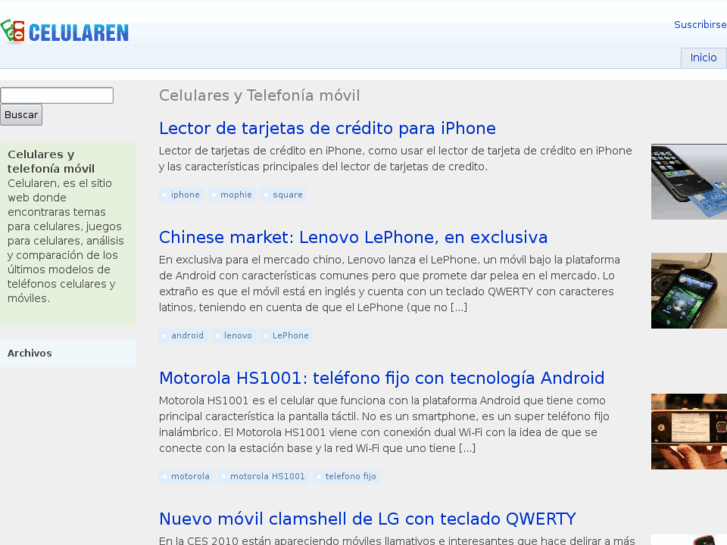Viewport: 727px width, 545px height.
Task: Select the motorola tag
Action: [186, 476]
